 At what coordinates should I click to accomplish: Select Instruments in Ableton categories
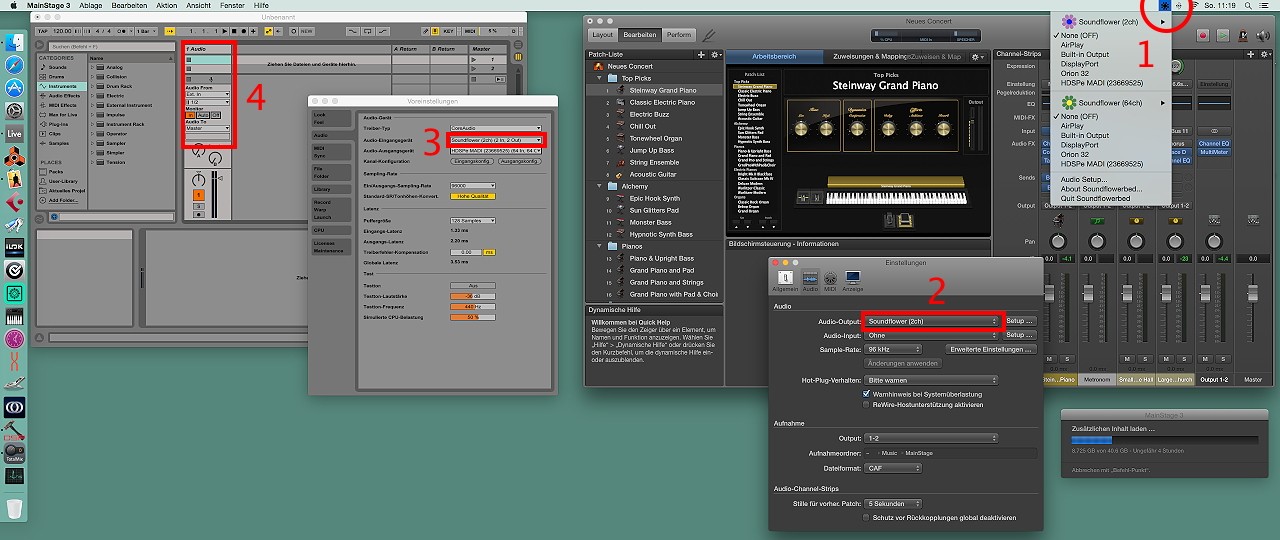coord(63,86)
